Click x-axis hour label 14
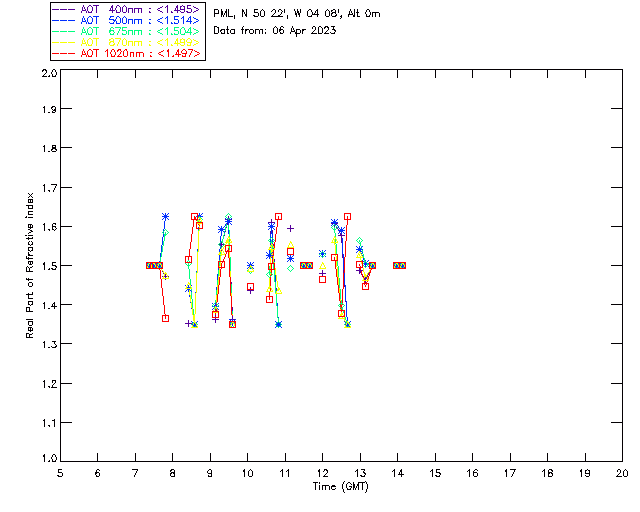 pos(398,473)
